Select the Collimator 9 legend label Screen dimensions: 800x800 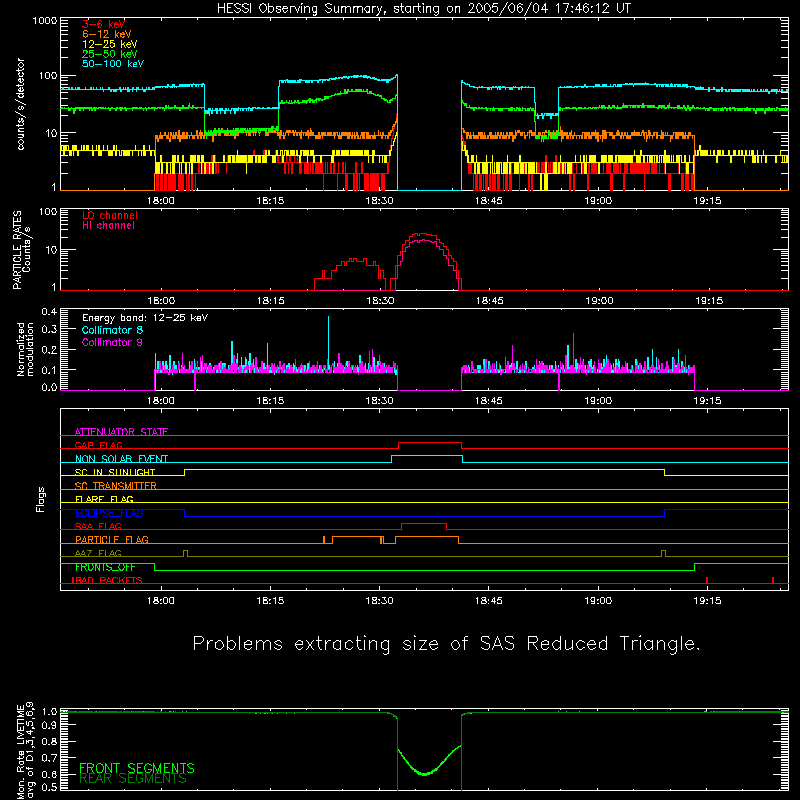(x=112, y=342)
